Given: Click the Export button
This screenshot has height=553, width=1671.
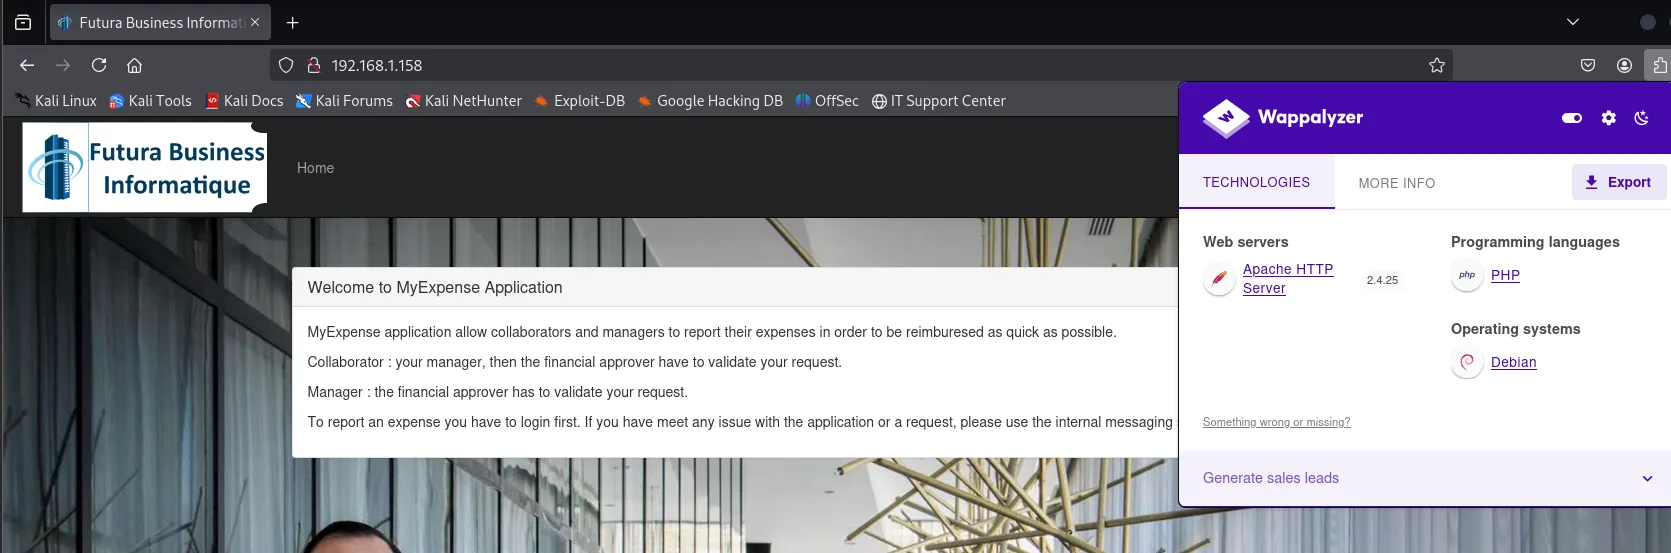Looking at the screenshot, I should pyautogui.click(x=1618, y=182).
